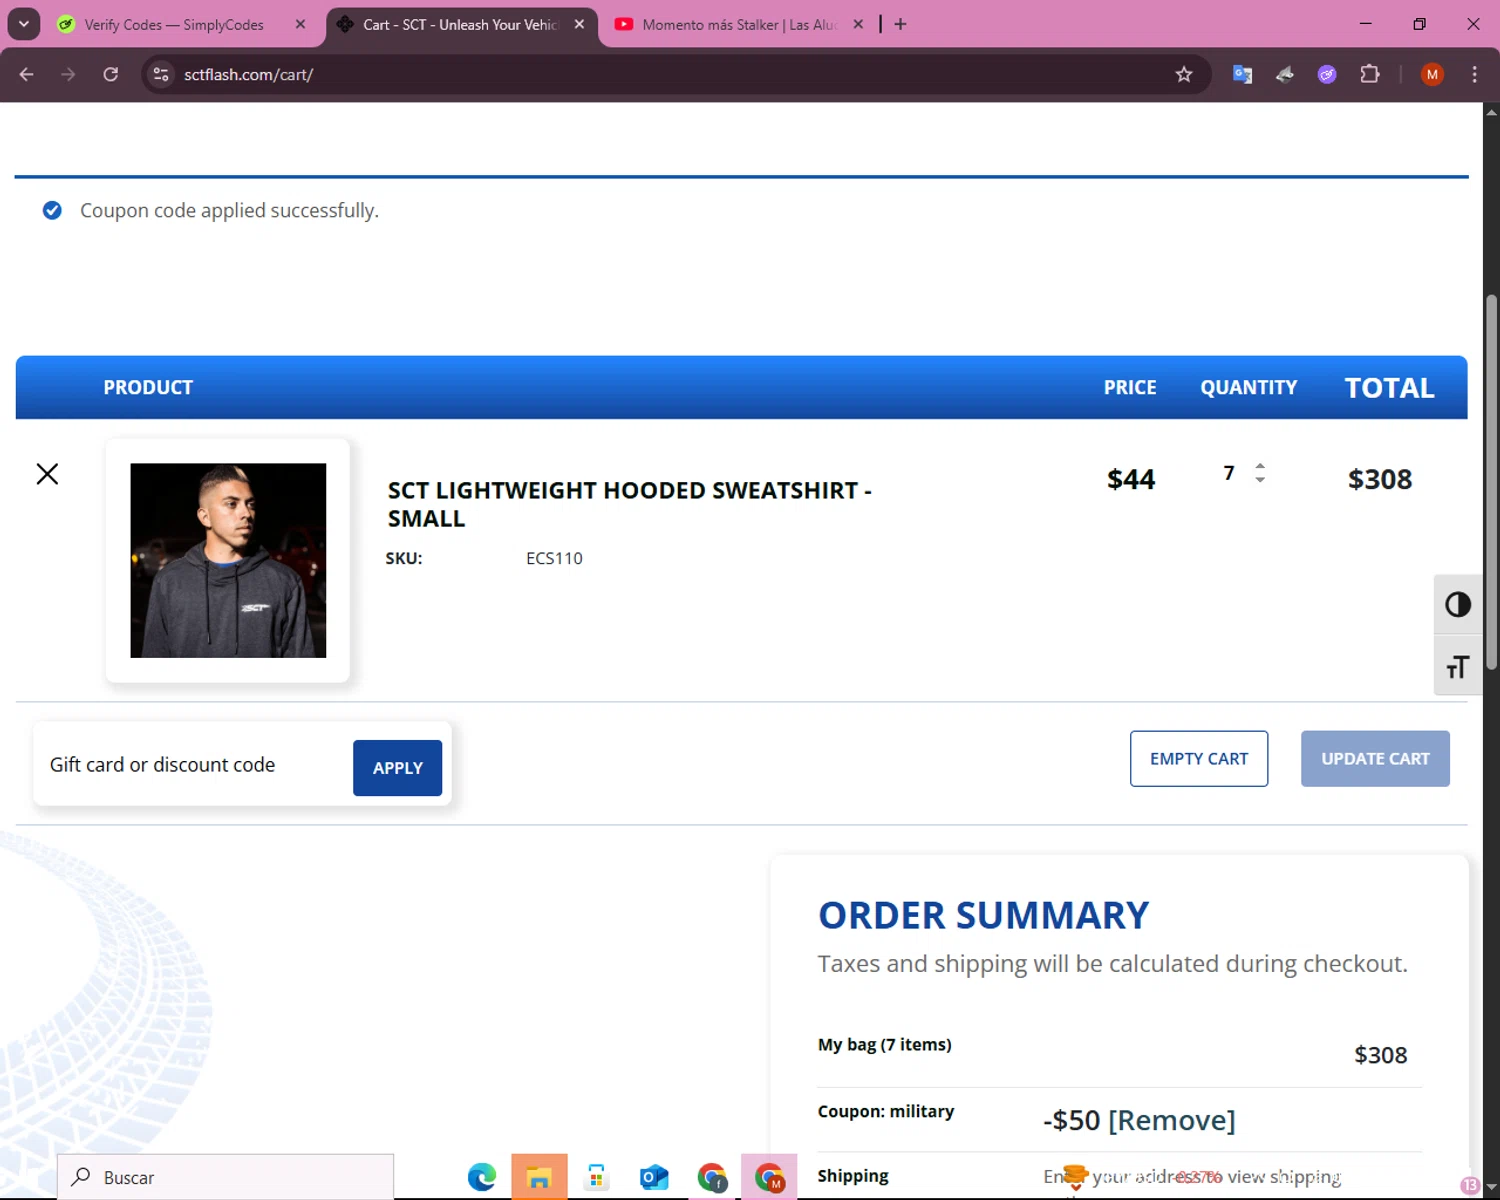Close the Cart - SCT tab
Screen dimensions: 1500x1200
(579, 24)
